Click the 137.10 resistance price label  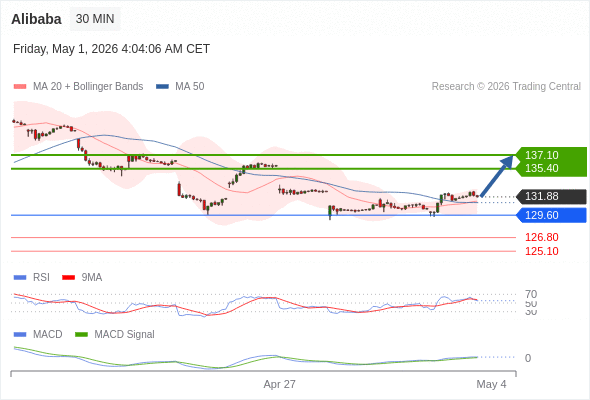click(x=541, y=155)
